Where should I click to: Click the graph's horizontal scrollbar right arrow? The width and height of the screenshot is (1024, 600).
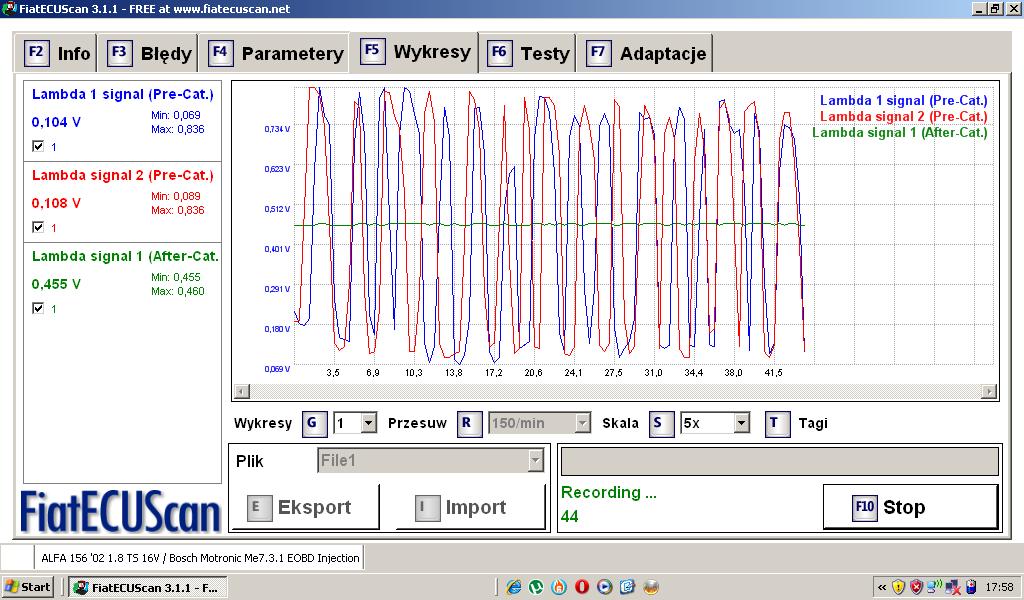(989, 391)
